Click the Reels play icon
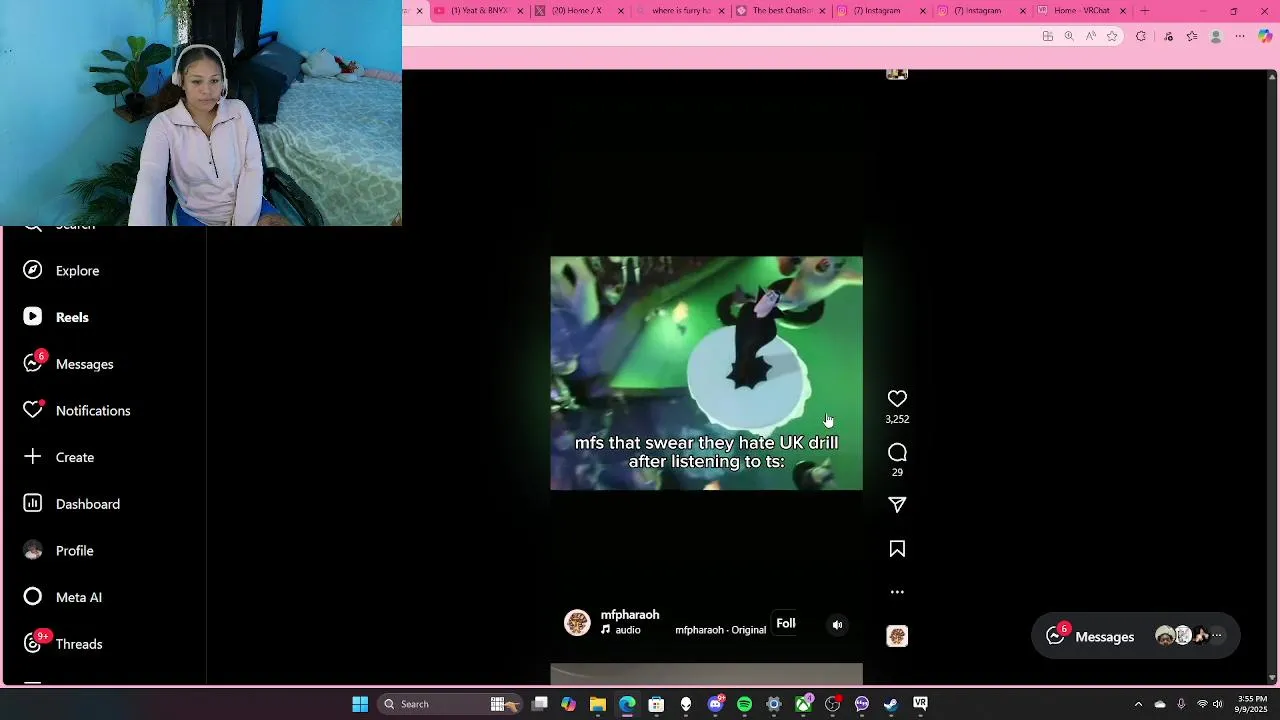The width and height of the screenshot is (1280, 720). pos(33,317)
